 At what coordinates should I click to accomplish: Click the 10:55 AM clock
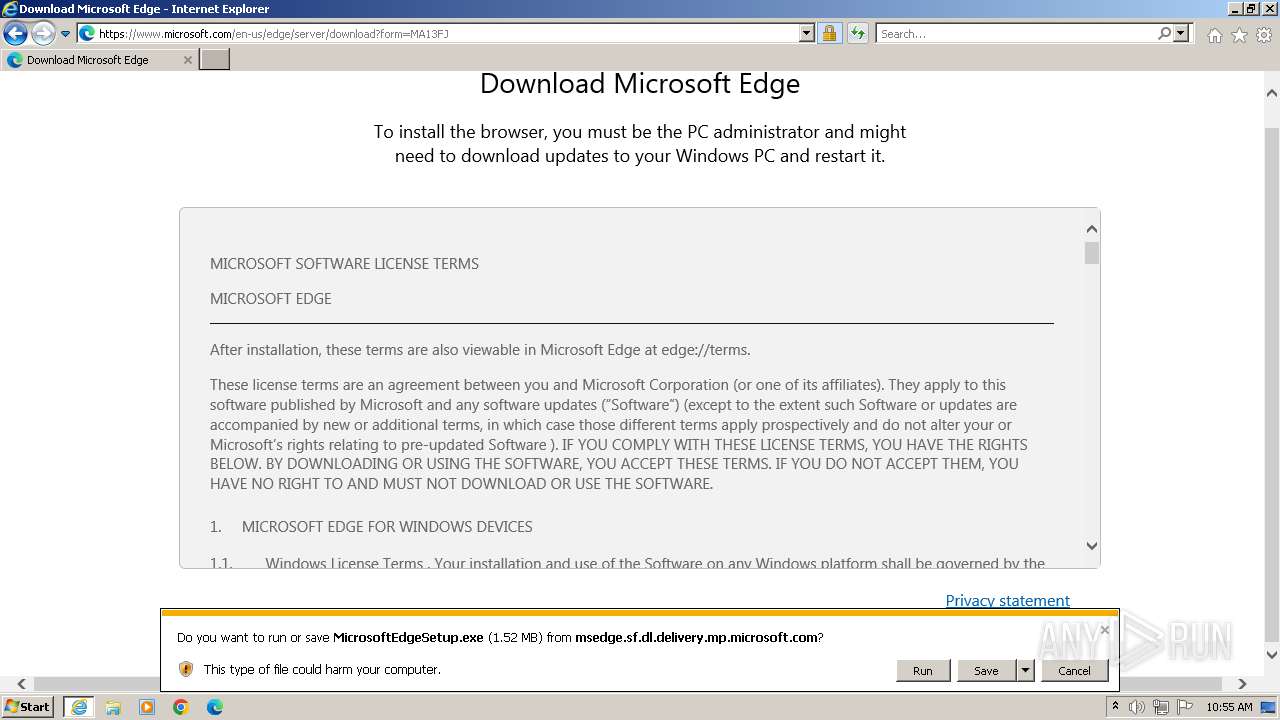(1229, 707)
